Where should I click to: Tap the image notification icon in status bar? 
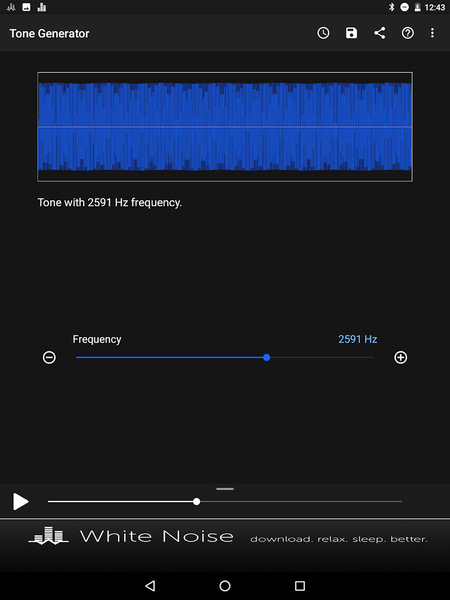click(26, 7)
